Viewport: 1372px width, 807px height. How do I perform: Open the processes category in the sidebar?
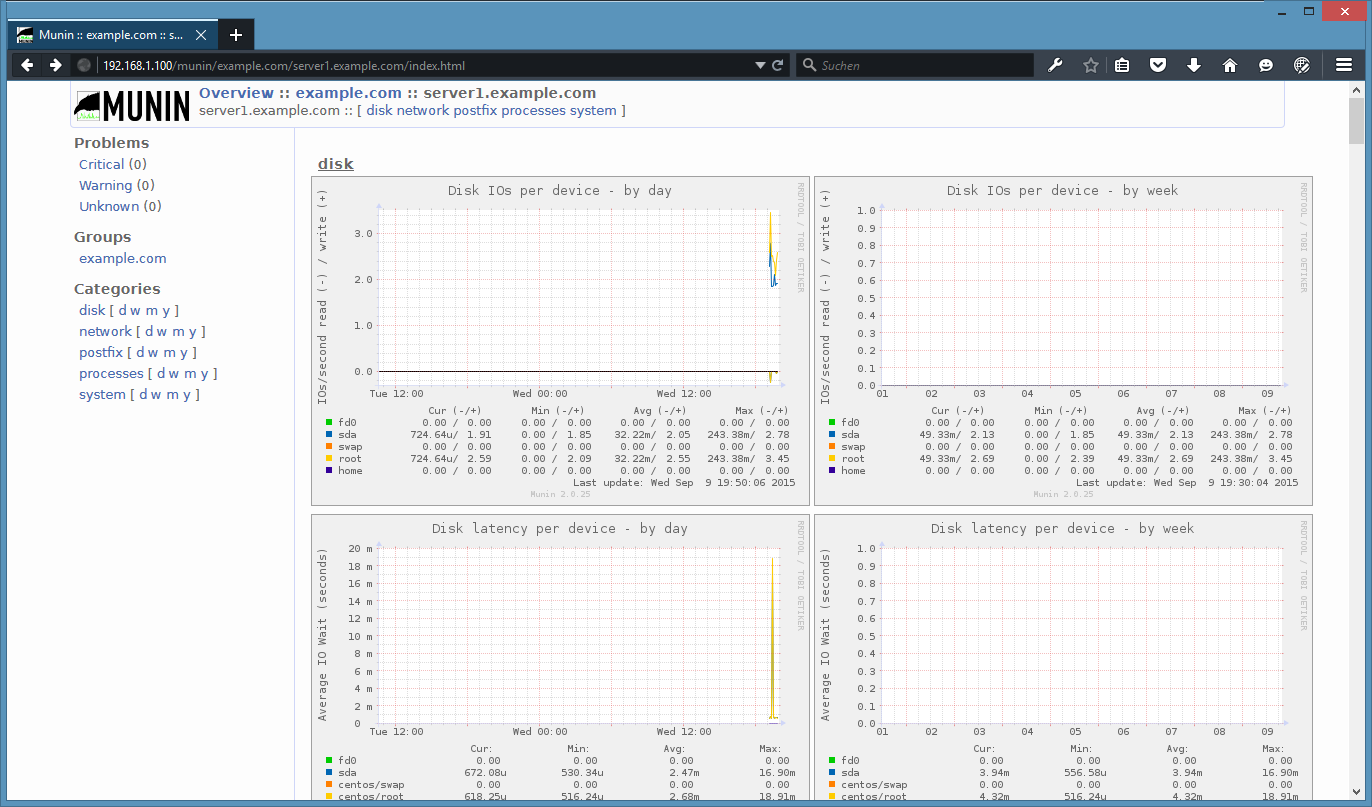[x=111, y=374]
